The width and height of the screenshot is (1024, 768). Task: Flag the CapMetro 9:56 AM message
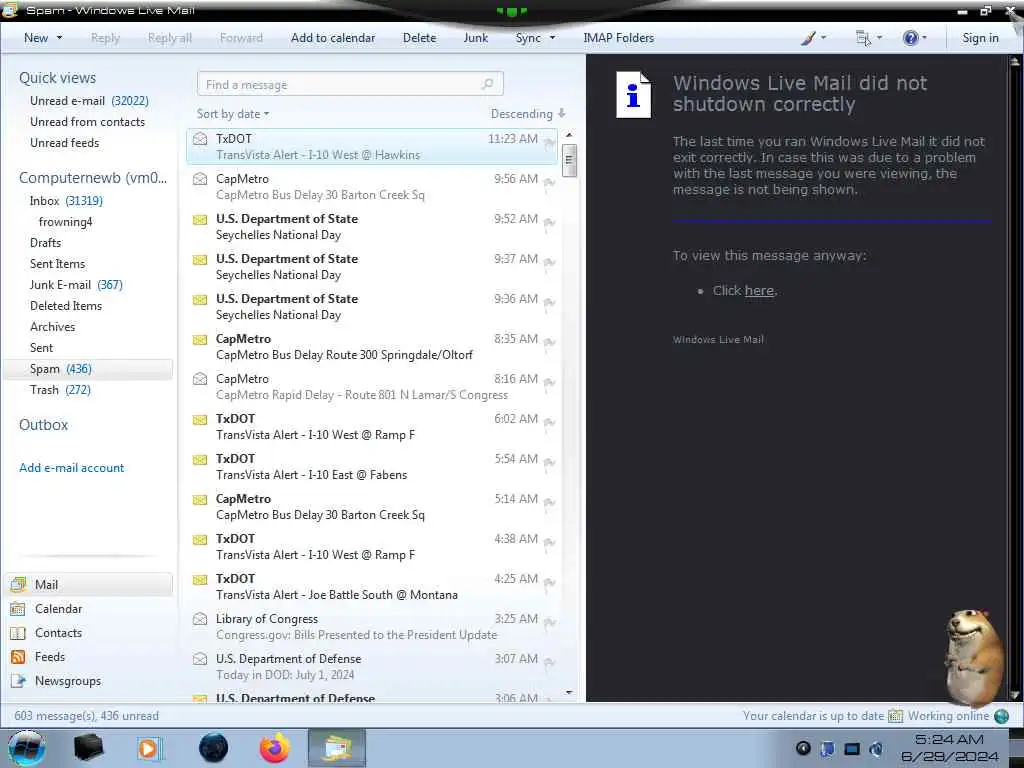(x=549, y=182)
